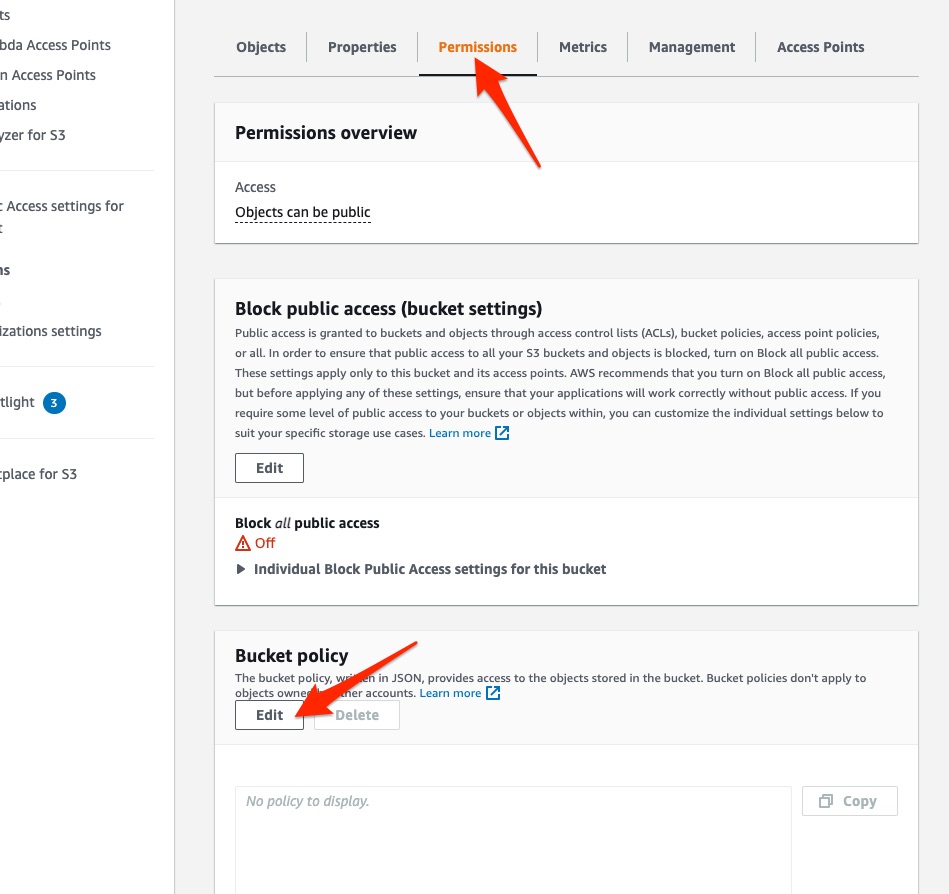Image resolution: width=949 pixels, height=894 pixels.
Task: Expand Individual Block Public Access settings
Action: [x=241, y=569]
